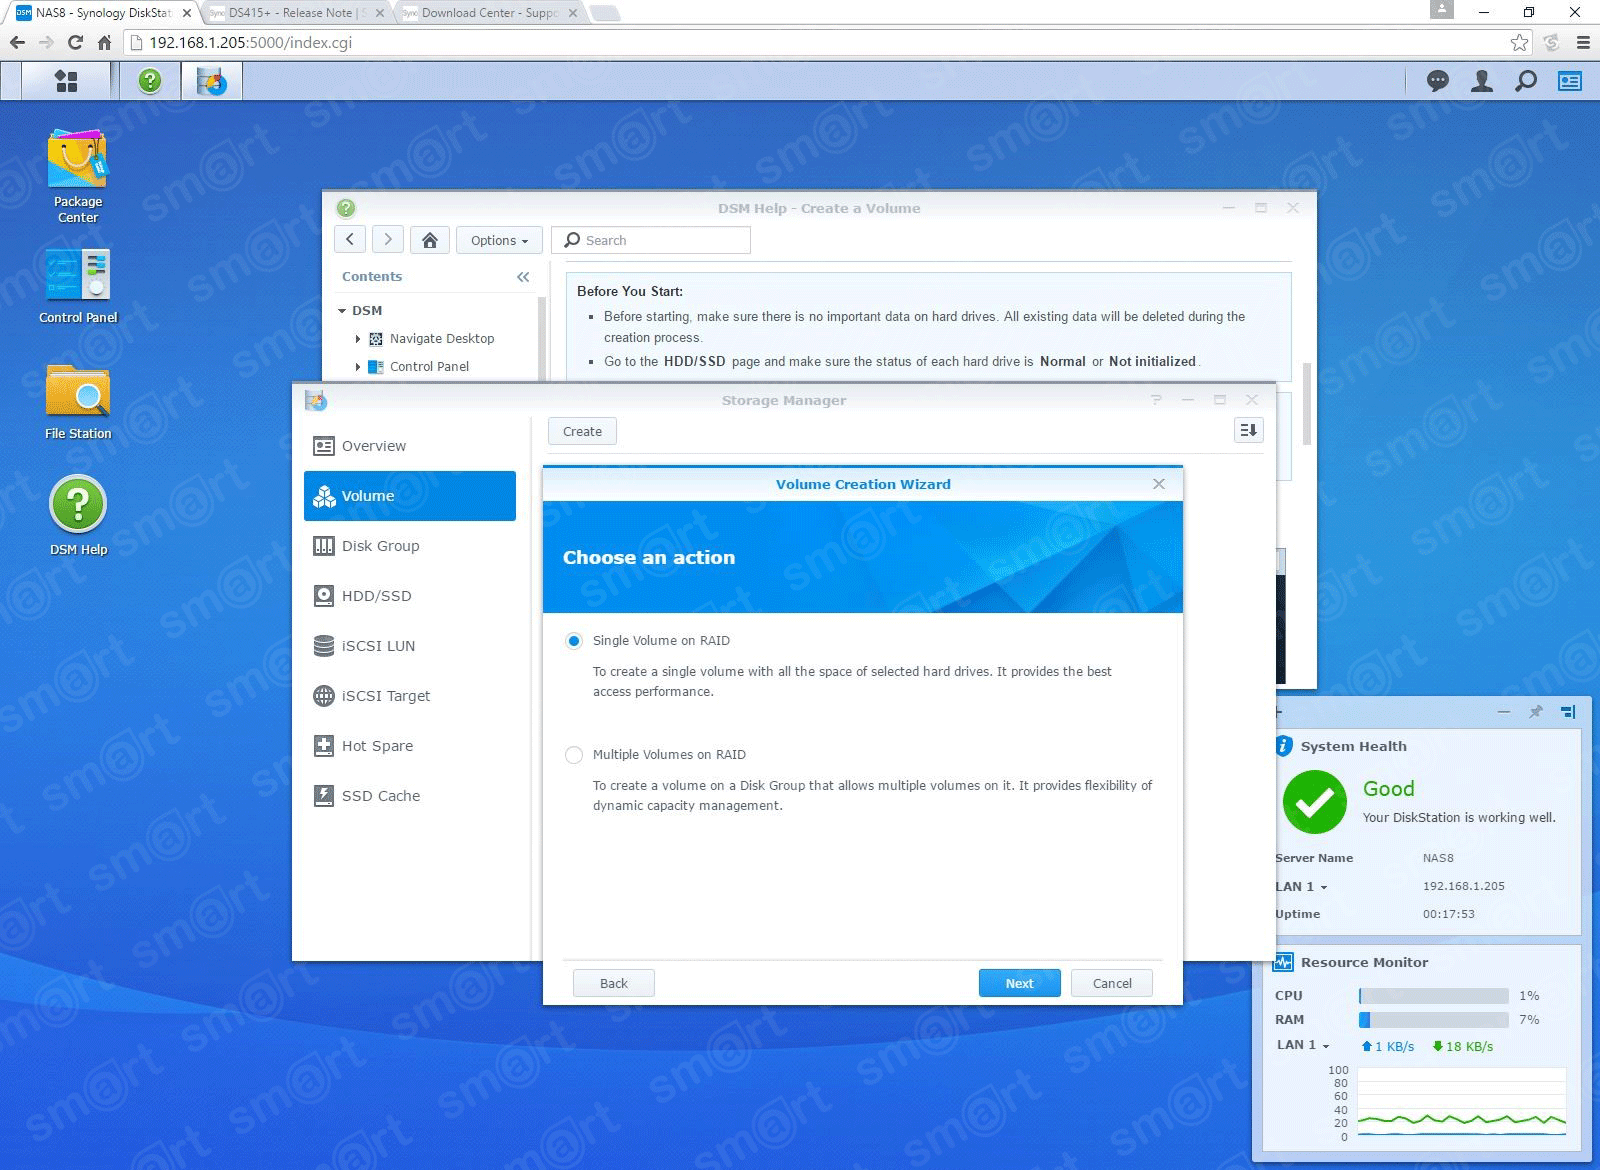The image size is (1600, 1170).
Task: Open the DSM search magnifier icon
Action: [1526, 81]
